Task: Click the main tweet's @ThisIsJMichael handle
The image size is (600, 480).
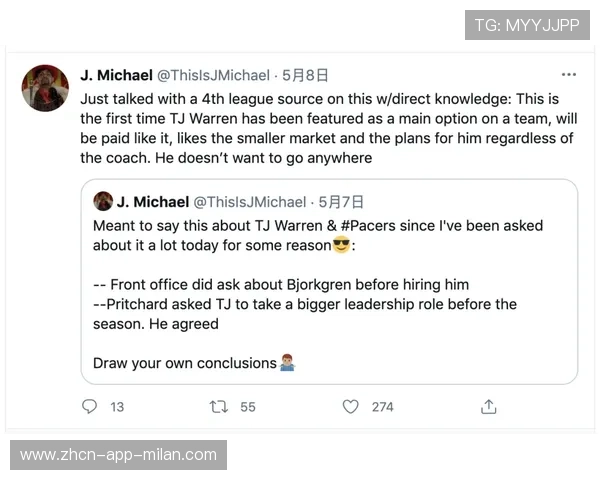Action: point(214,75)
